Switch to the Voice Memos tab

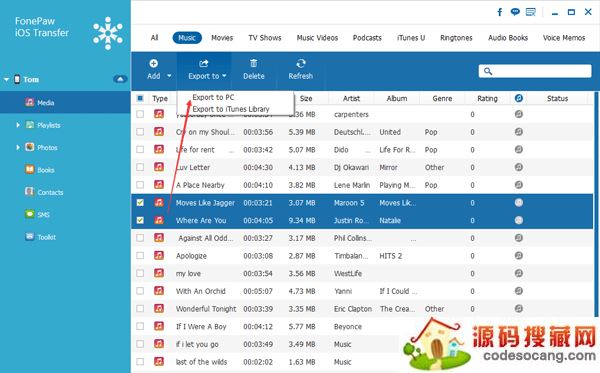point(564,37)
